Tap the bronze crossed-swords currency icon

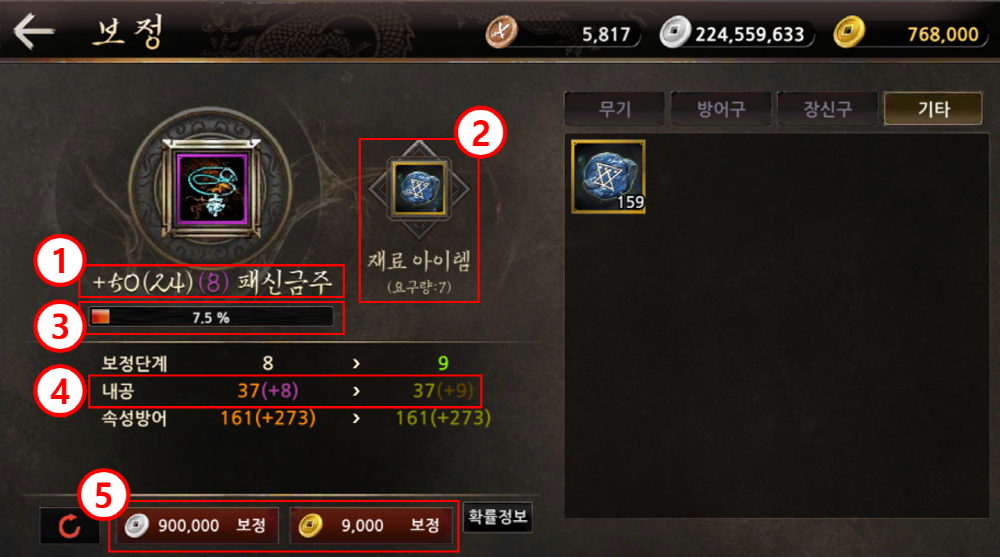point(501,31)
